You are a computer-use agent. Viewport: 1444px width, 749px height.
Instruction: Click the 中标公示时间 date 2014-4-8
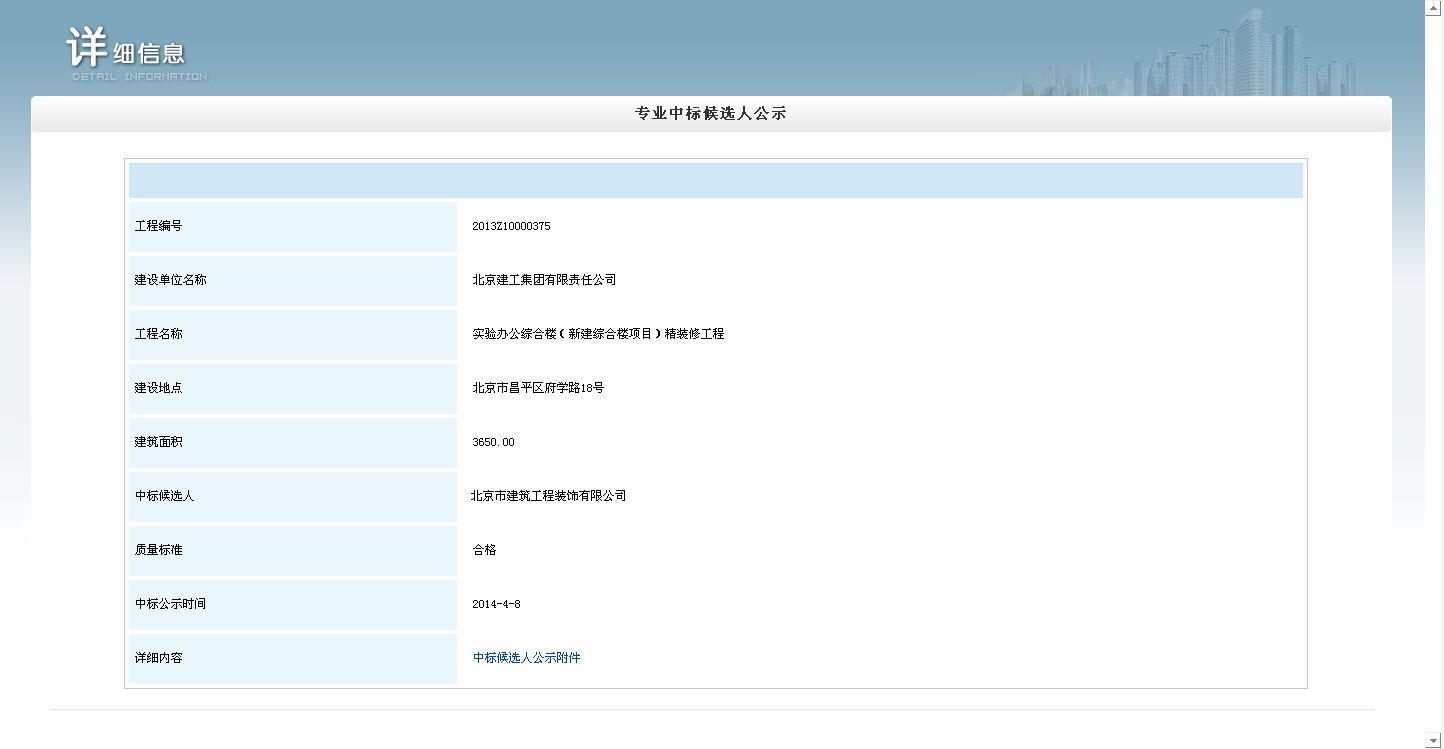point(496,604)
